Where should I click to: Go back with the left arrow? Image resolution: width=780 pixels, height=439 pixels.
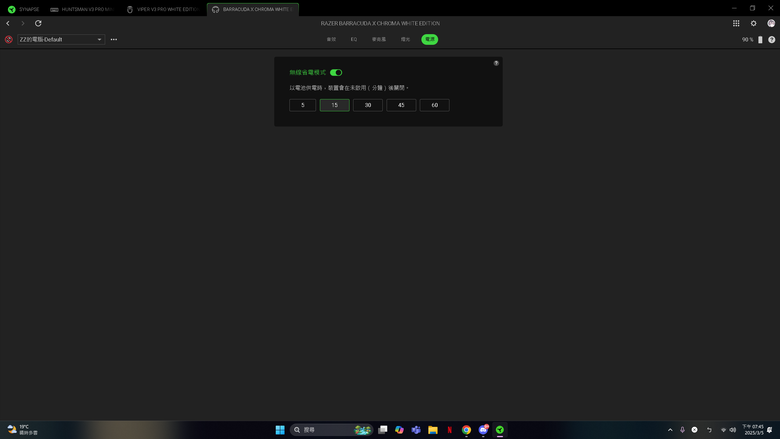click(8, 23)
